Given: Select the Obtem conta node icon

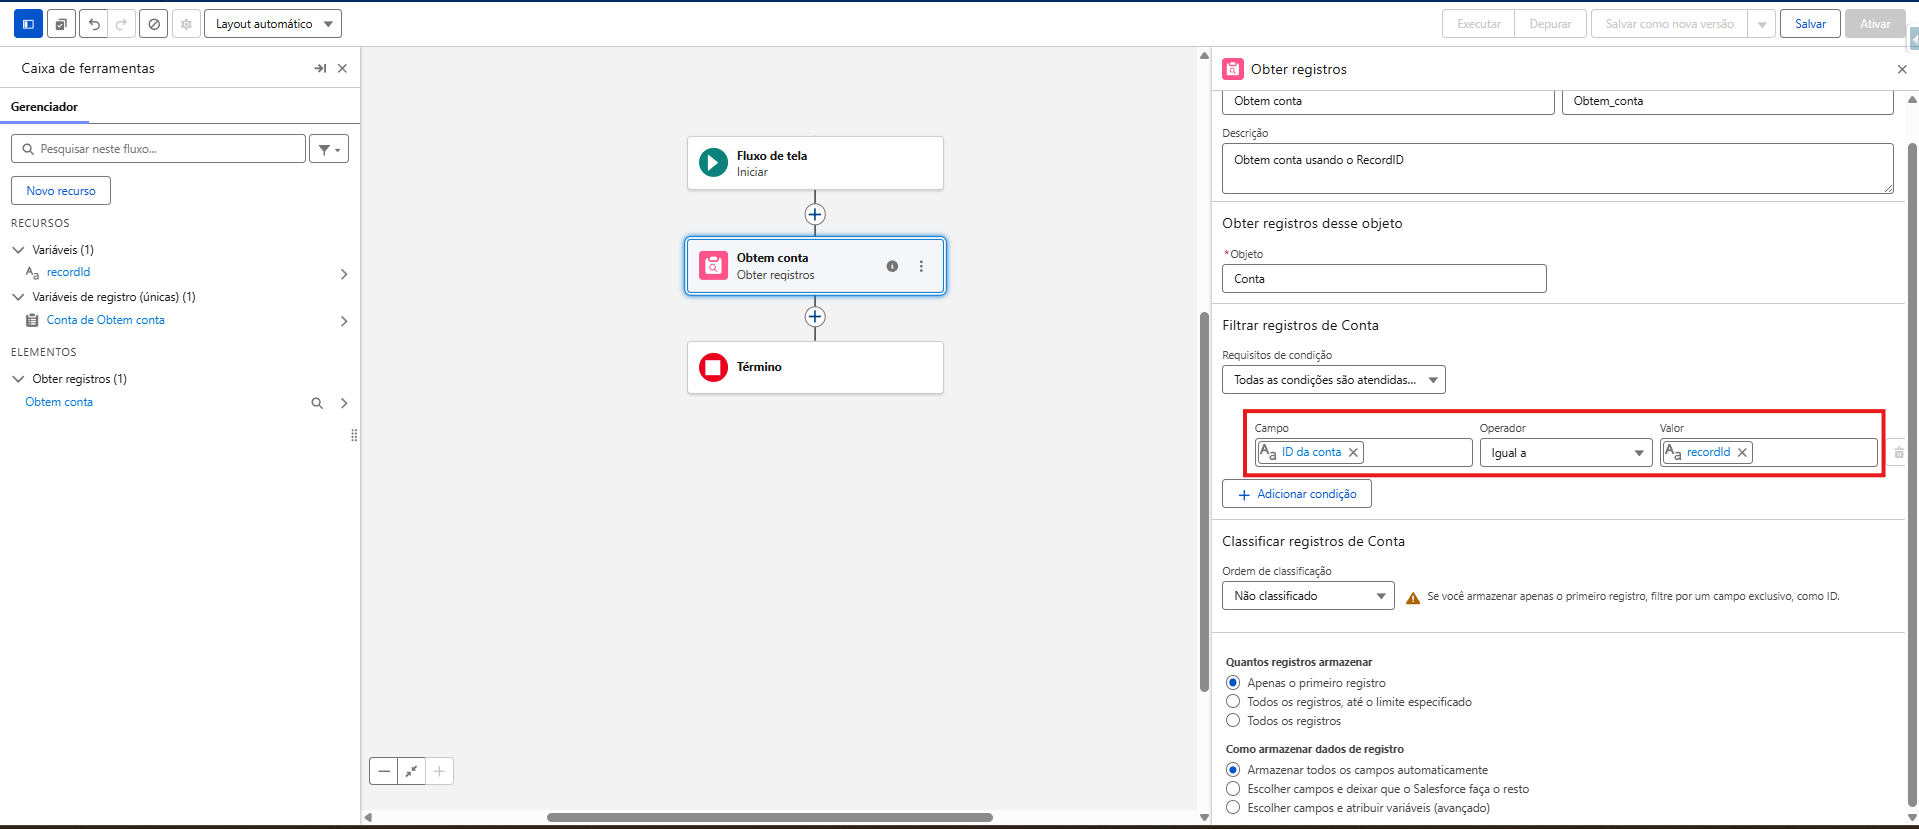Looking at the screenshot, I should tap(713, 265).
